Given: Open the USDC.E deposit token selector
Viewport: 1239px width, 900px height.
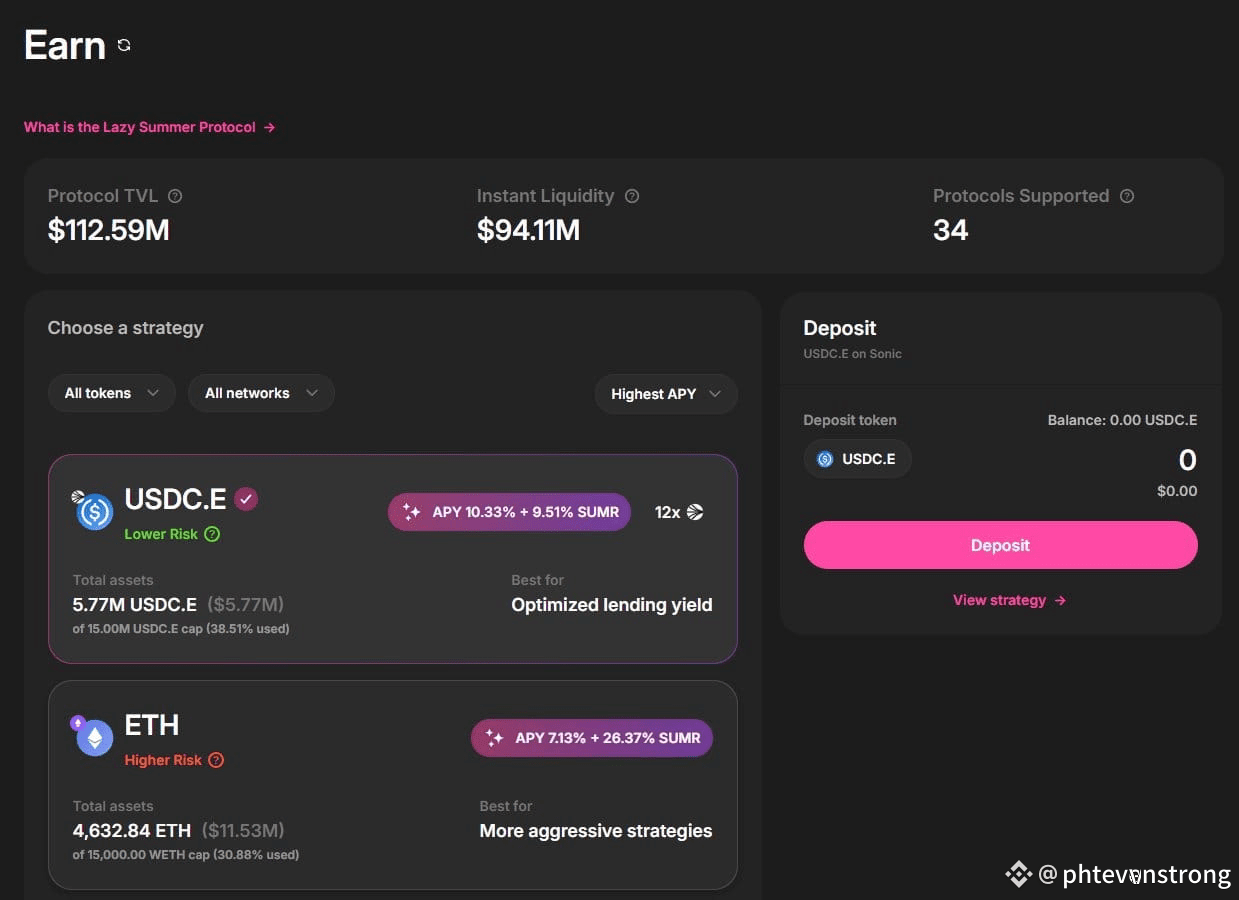Looking at the screenshot, I should 857,459.
